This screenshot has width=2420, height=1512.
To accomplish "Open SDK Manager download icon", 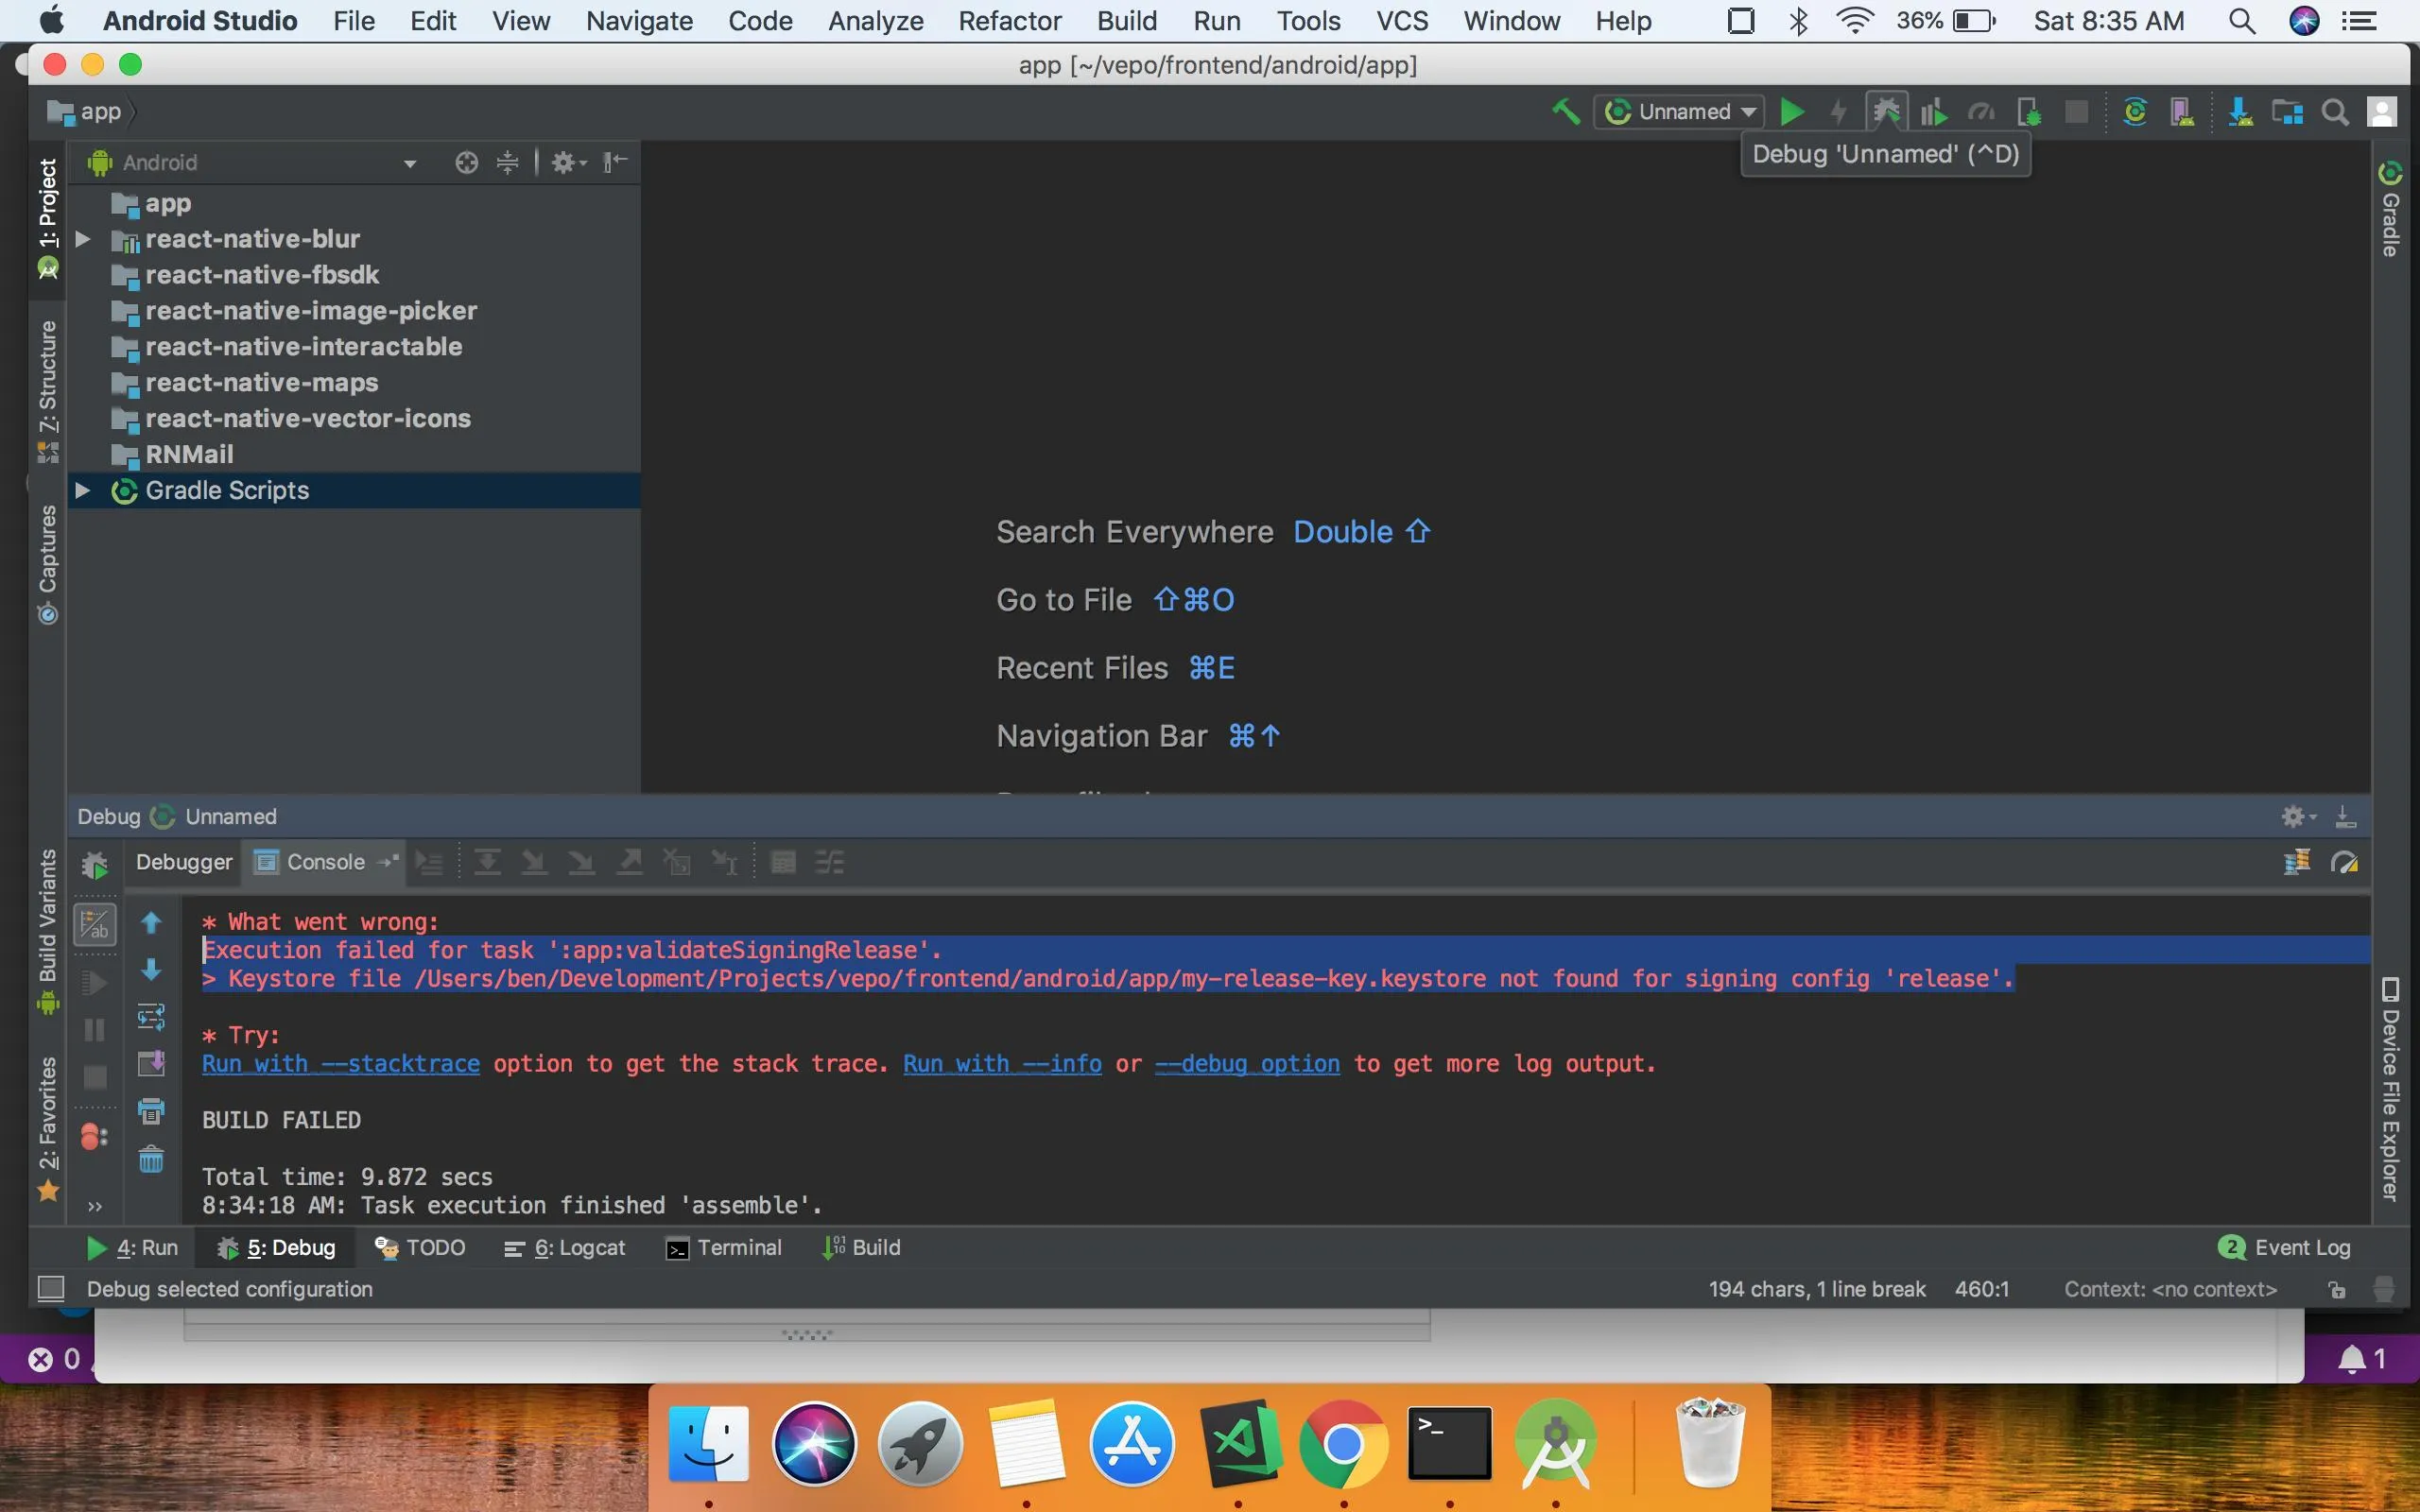I will pos(2240,112).
